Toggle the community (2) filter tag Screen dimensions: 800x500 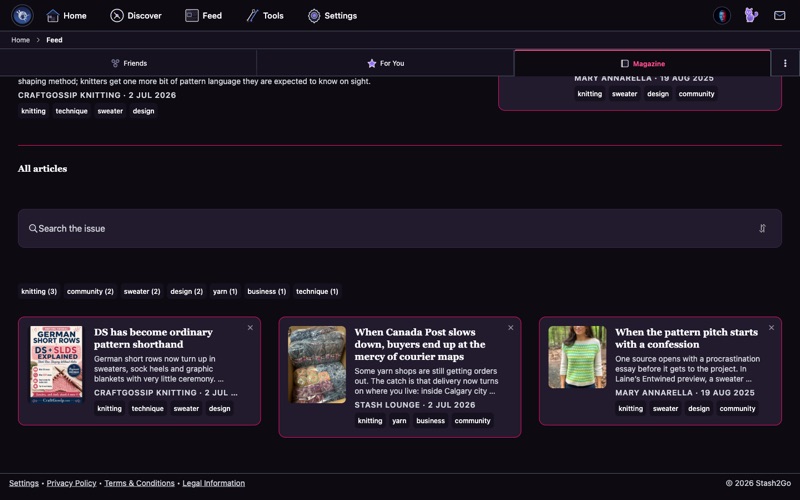[x=90, y=291]
